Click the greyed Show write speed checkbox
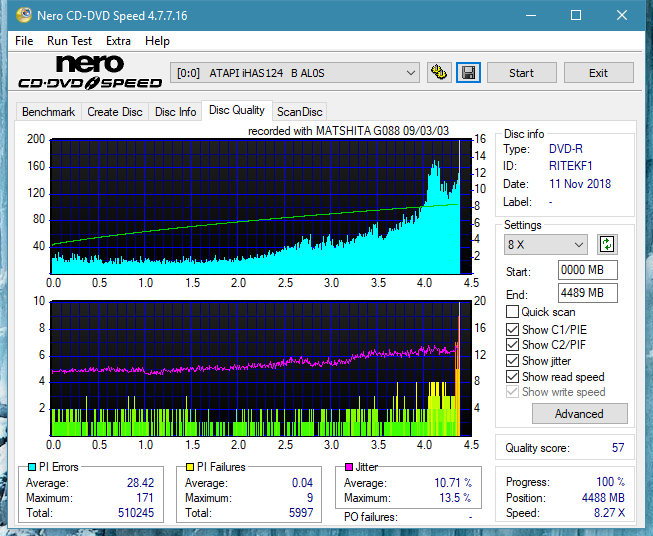This screenshot has width=653, height=536. 512,392
